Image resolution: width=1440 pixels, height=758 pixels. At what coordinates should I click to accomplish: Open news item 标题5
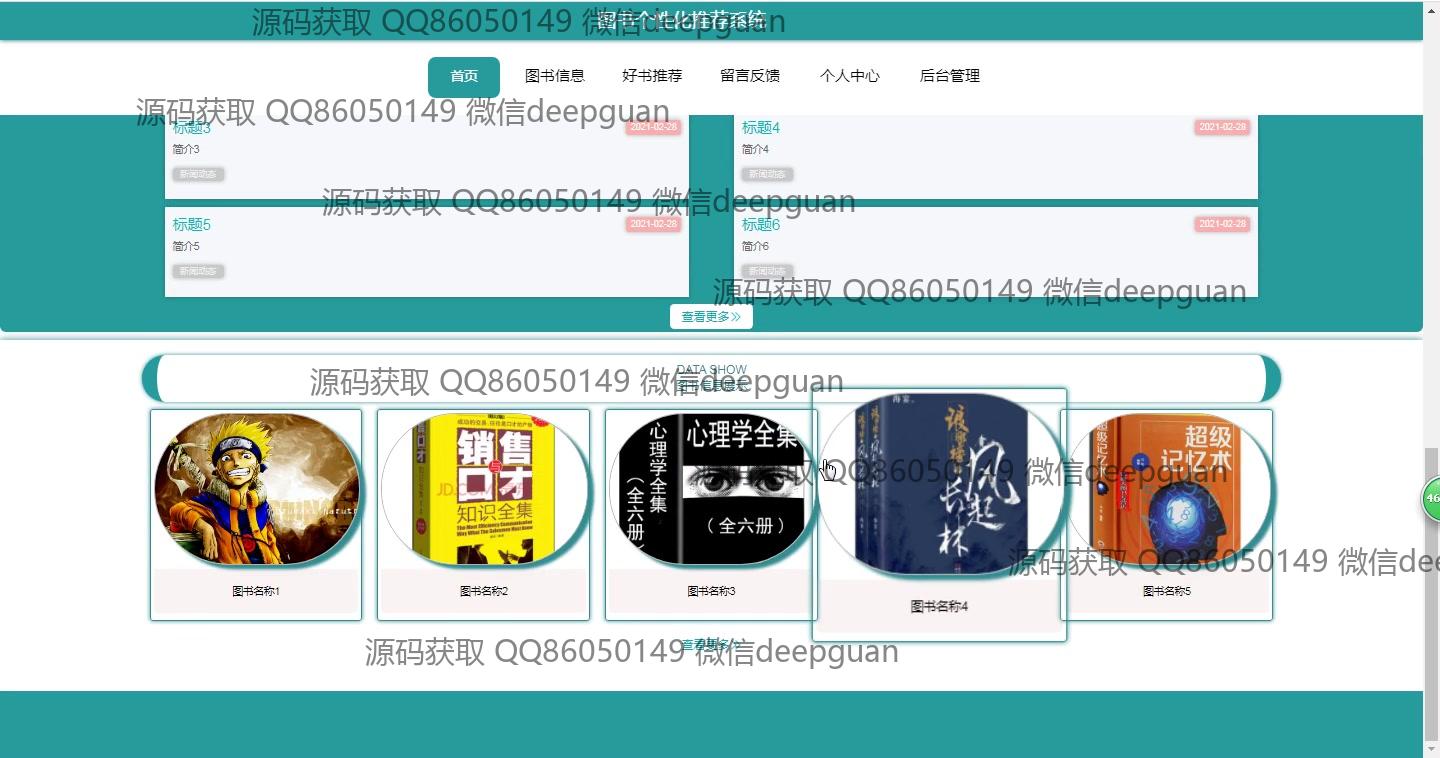(x=191, y=225)
